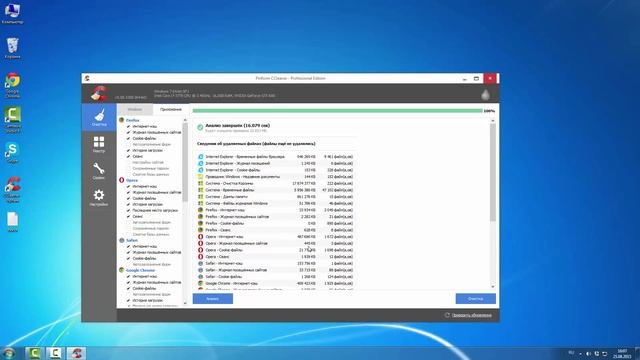Uncheck Cookie-файлы under Safari
The height and width of the screenshot is (360, 640).
click(x=128, y=258)
